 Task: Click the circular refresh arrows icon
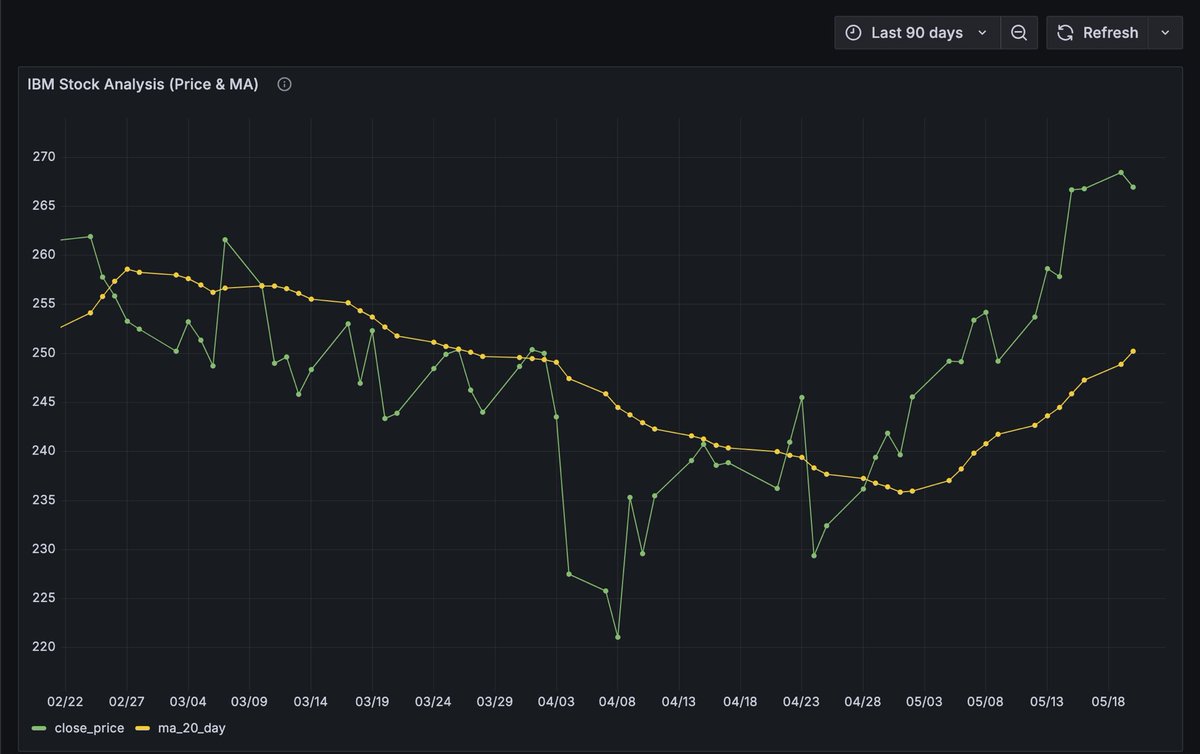(1066, 33)
